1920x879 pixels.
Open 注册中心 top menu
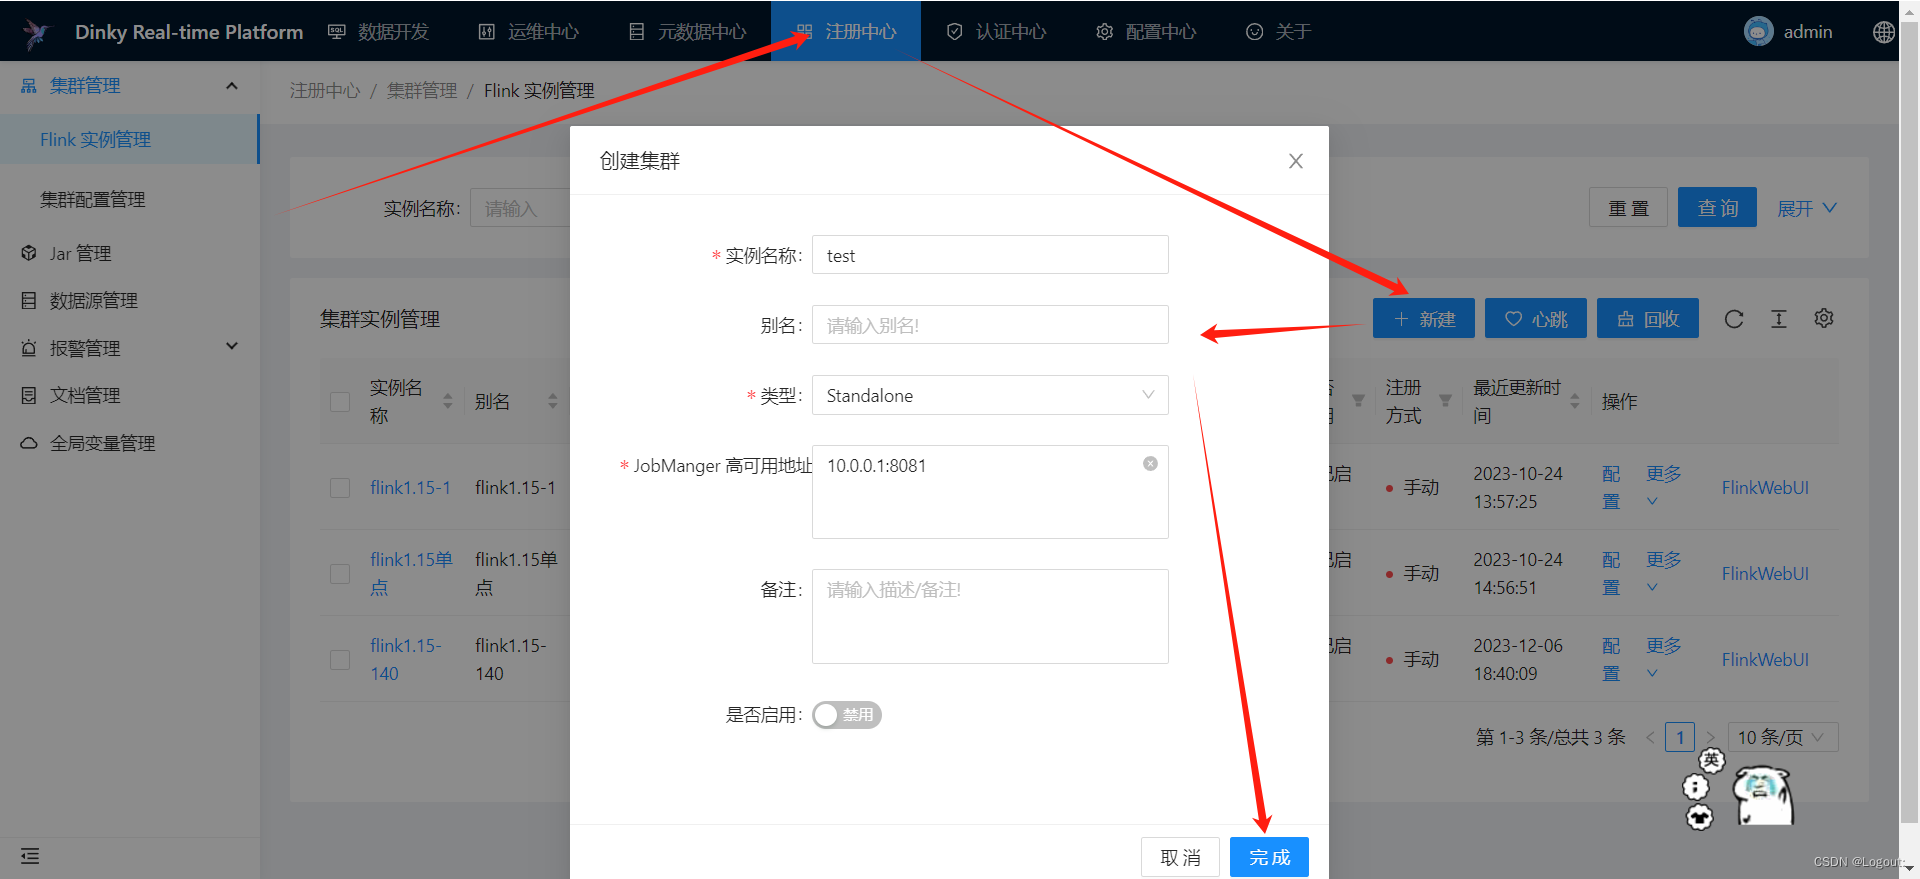point(846,32)
